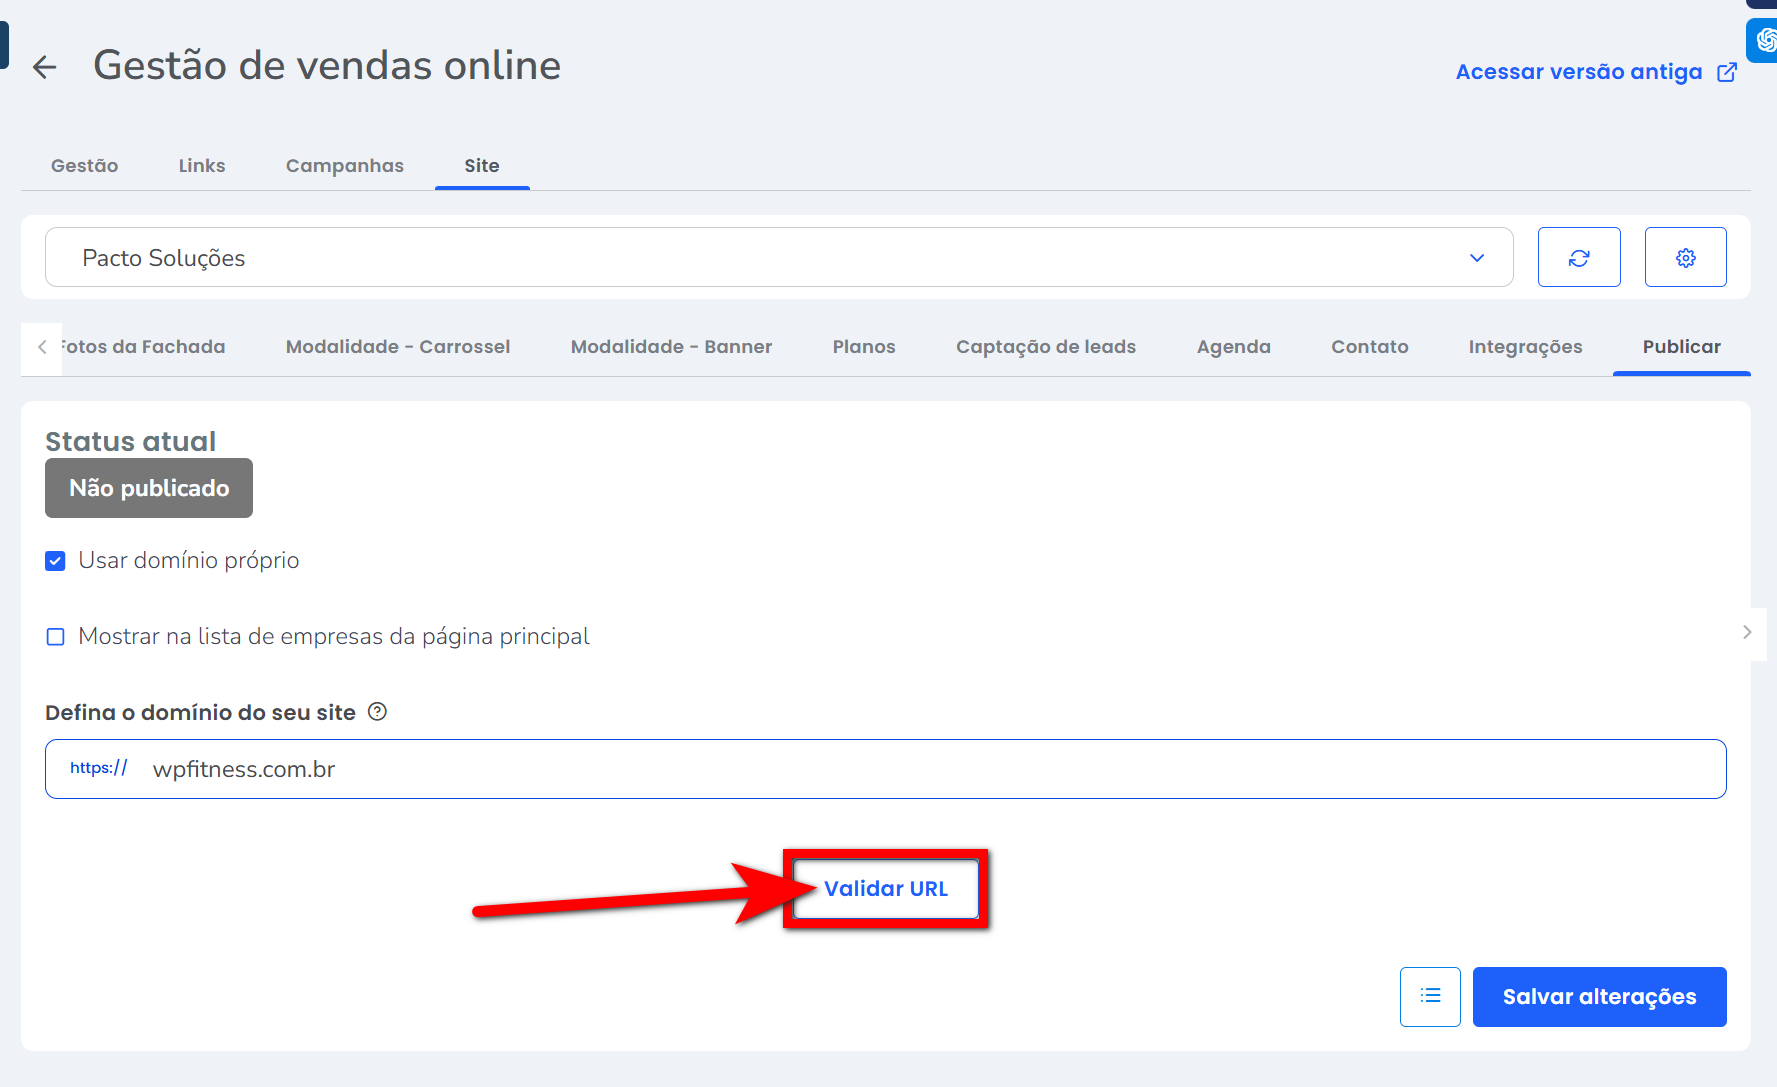
Task: Select the Captação de leads tab
Action: [1045, 347]
